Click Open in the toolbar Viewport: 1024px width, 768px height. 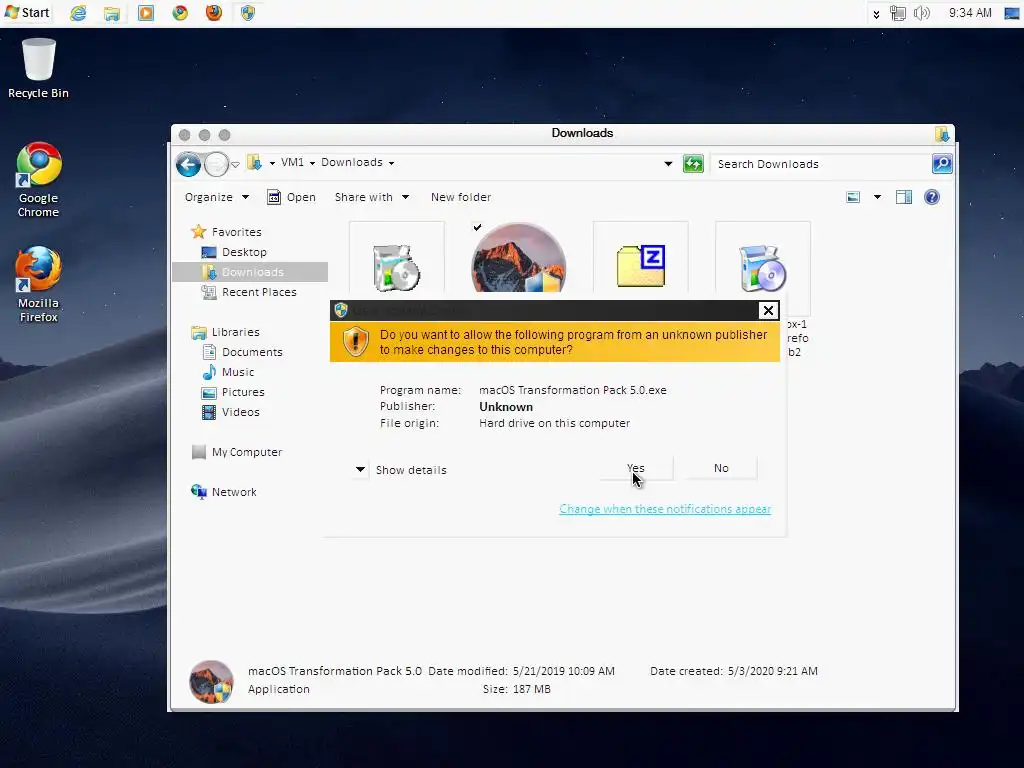[x=291, y=197]
